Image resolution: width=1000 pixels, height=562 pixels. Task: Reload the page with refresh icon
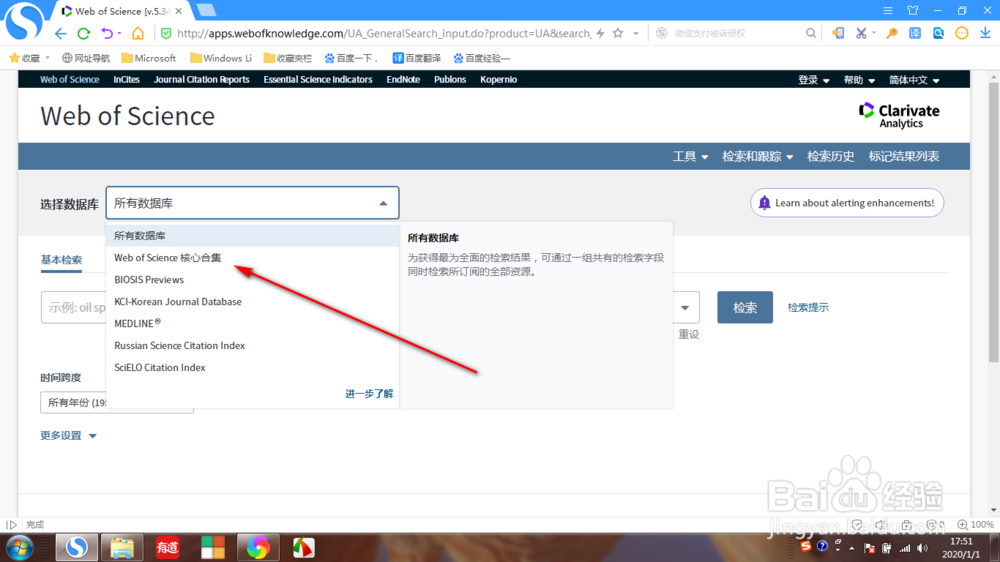coord(84,33)
